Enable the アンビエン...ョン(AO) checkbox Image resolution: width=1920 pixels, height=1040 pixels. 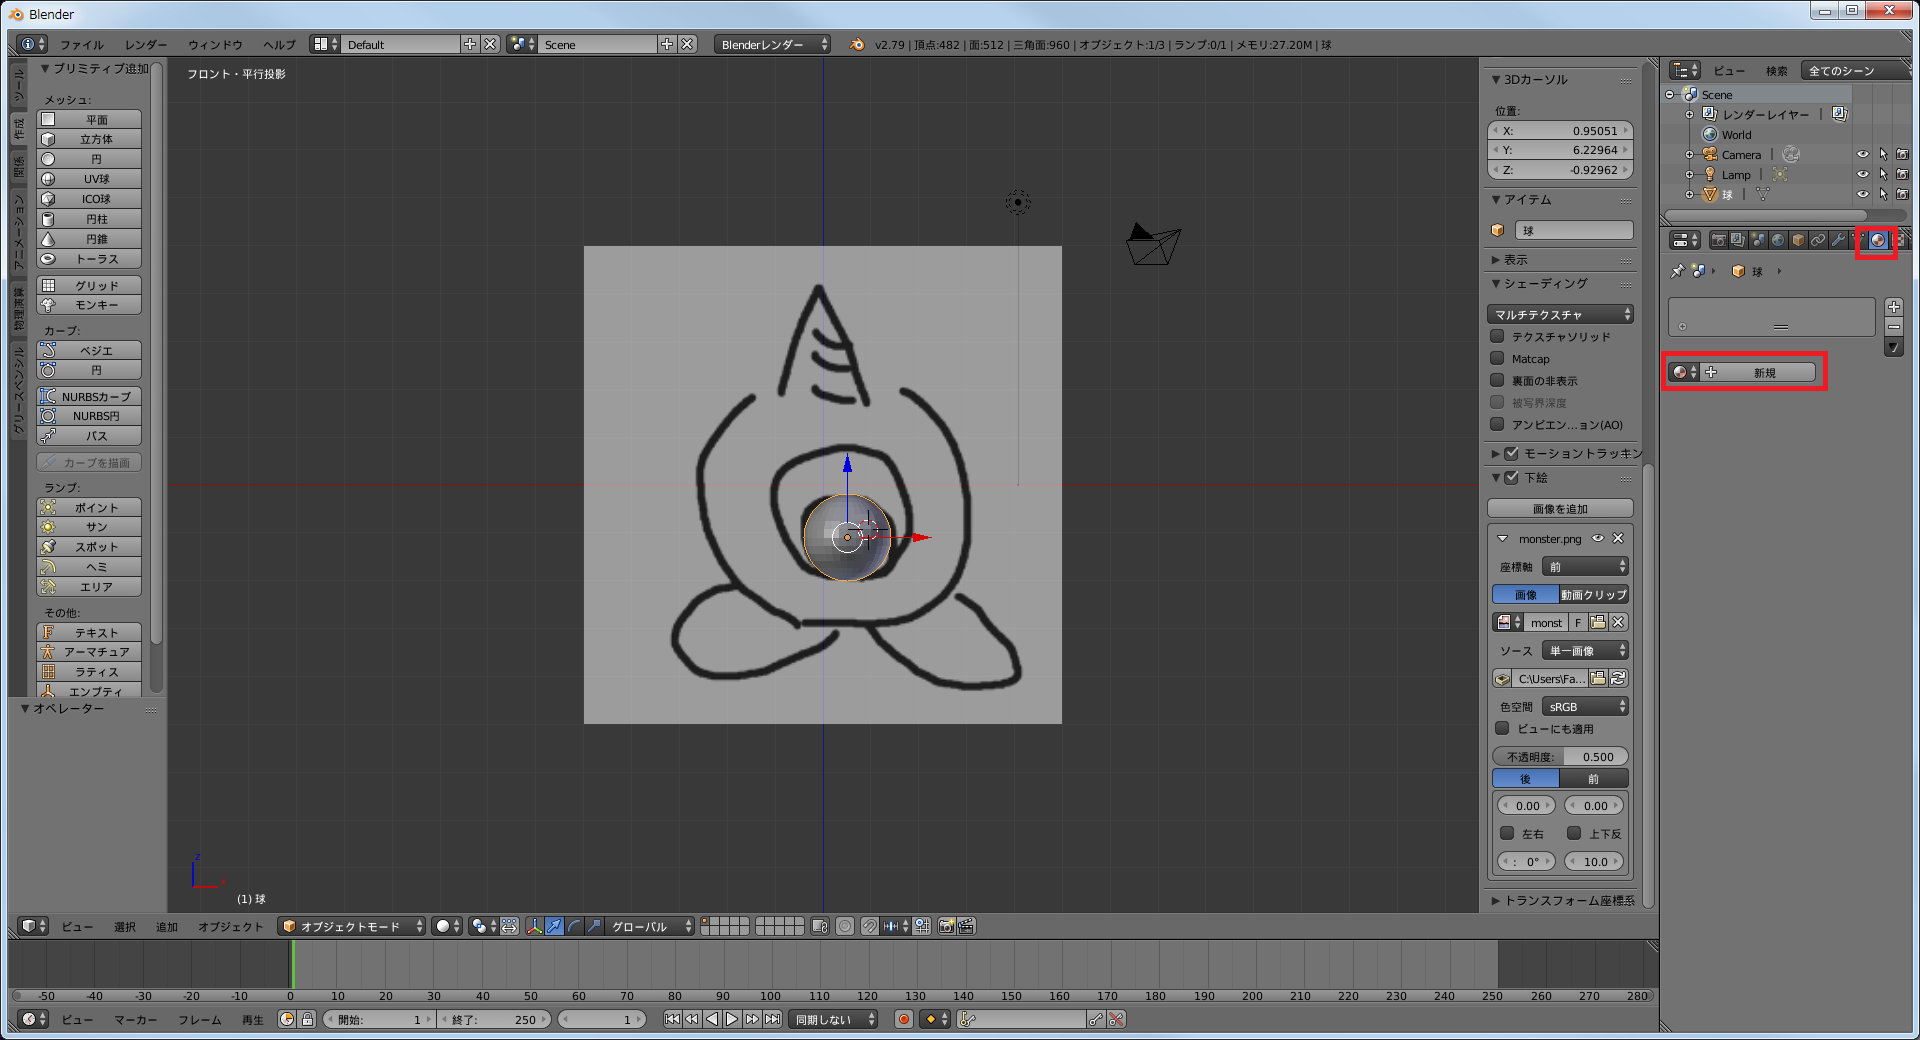(1497, 425)
